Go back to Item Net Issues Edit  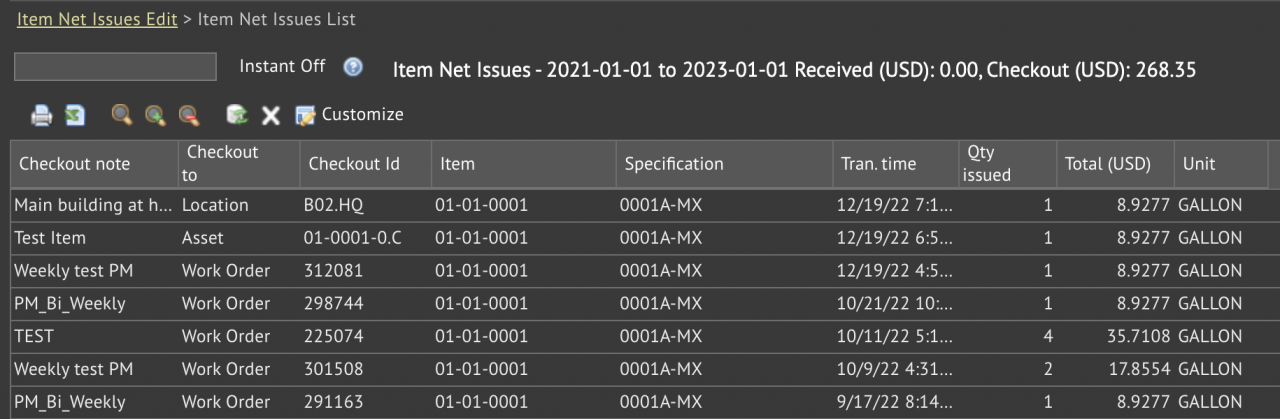(97, 19)
